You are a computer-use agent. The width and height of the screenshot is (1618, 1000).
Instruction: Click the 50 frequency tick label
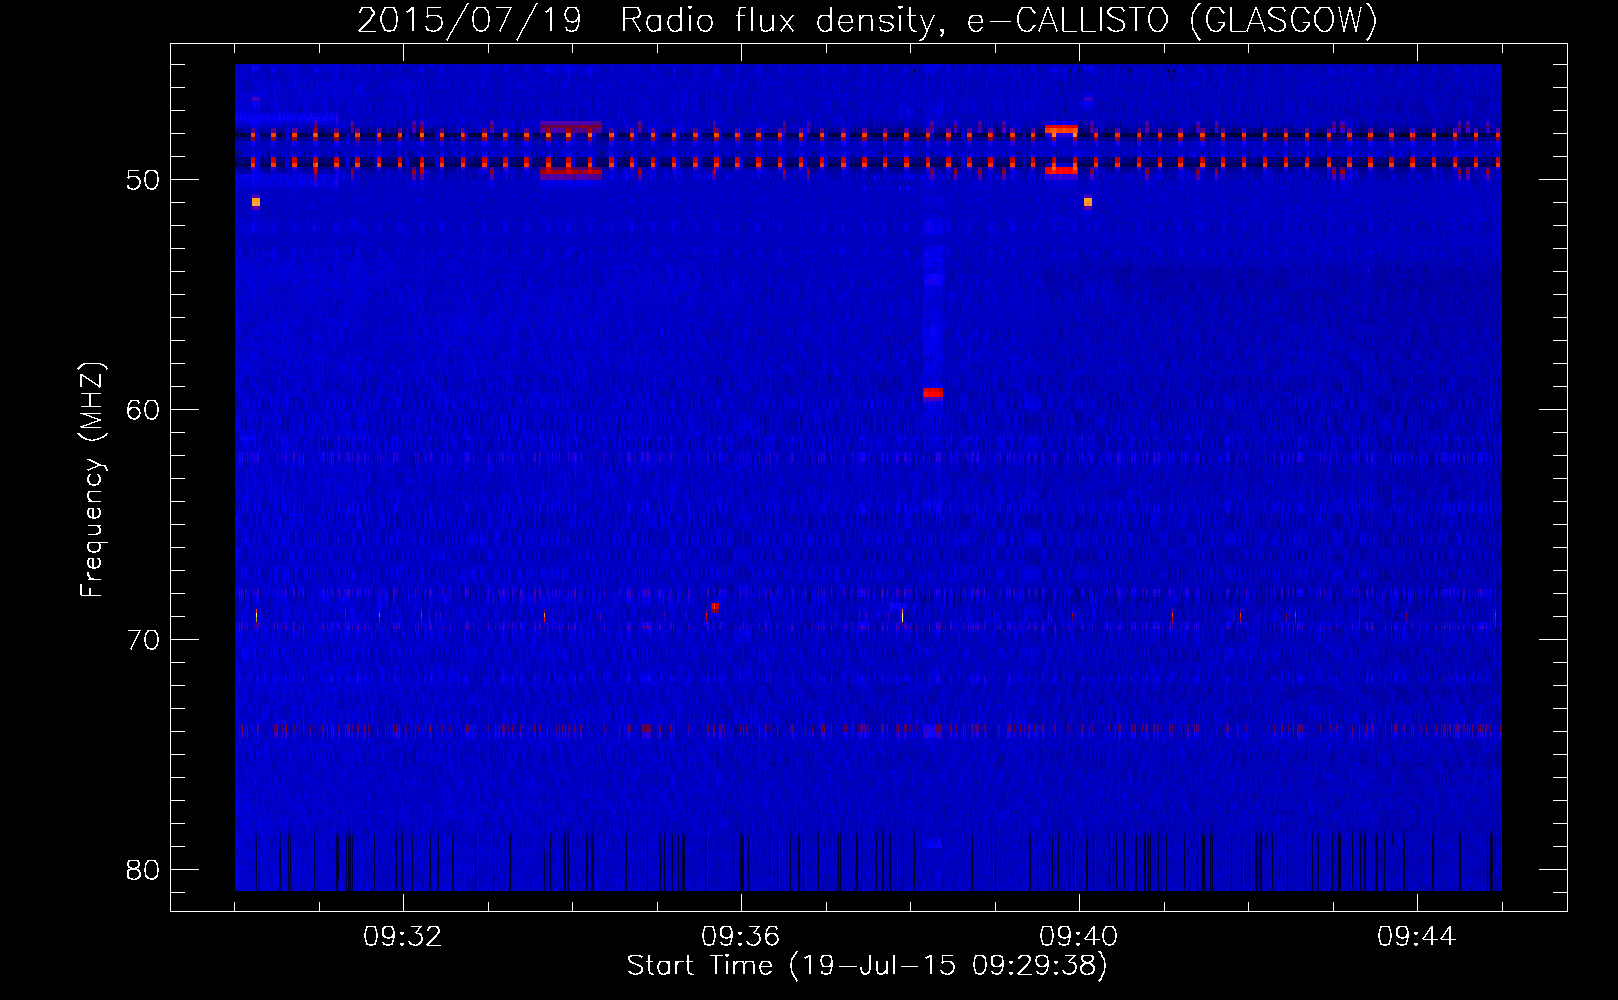coord(143,181)
